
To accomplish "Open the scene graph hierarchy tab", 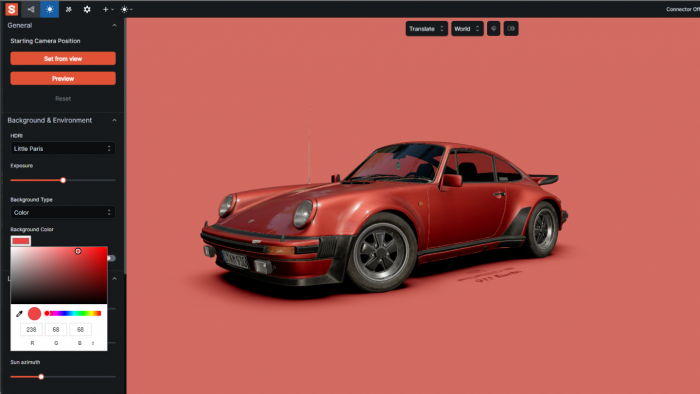I will pyautogui.click(x=31, y=9).
